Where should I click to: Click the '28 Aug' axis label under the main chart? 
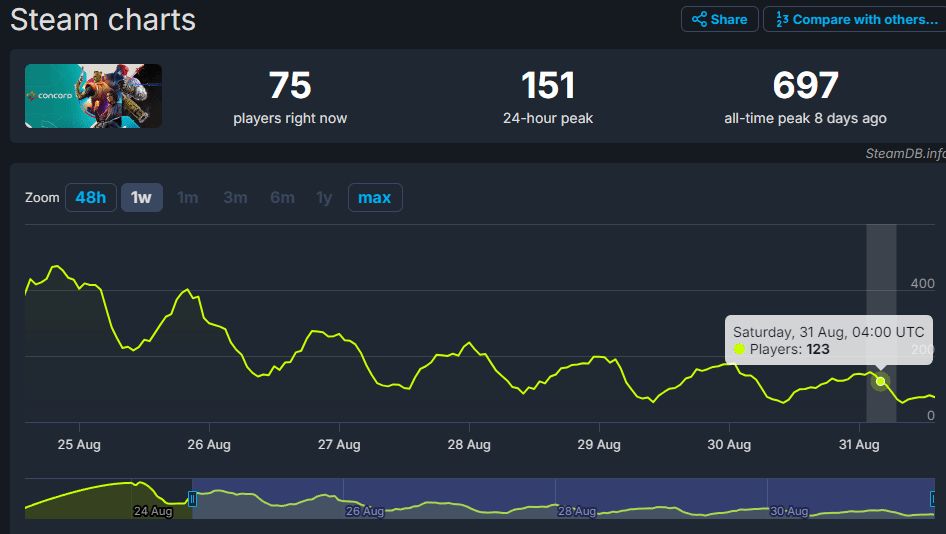click(x=469, y=445)
